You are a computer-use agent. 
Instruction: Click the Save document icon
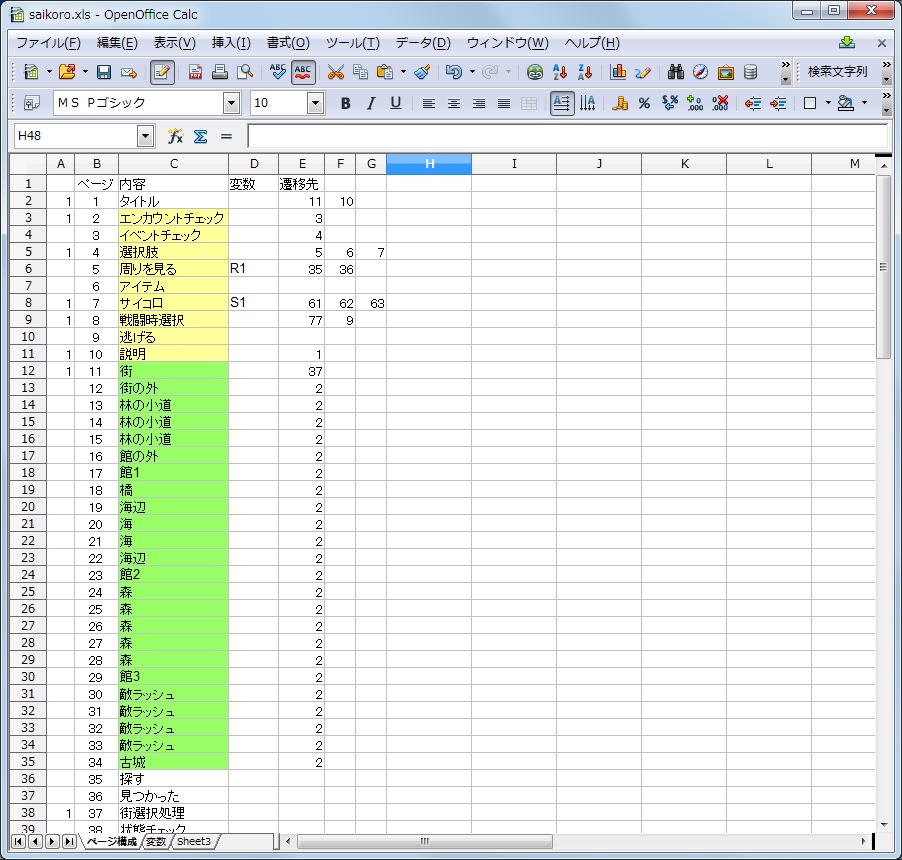104,72
